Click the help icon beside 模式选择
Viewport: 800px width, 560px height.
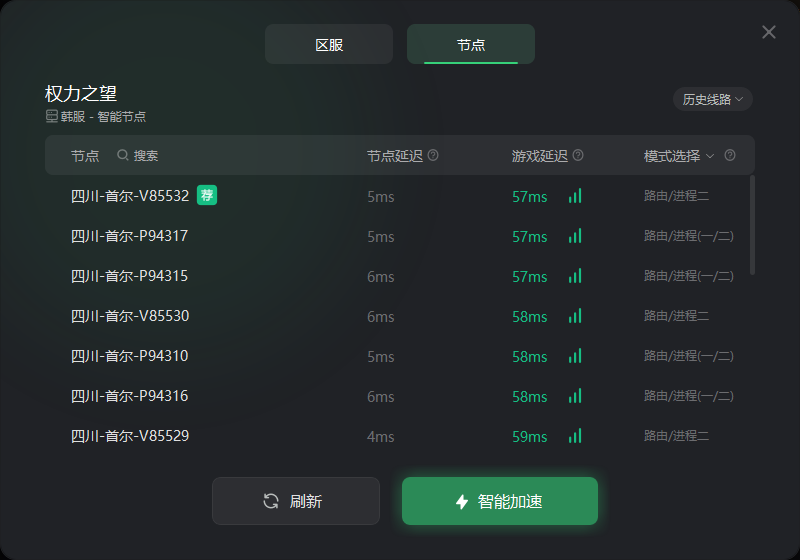(730, 155)
